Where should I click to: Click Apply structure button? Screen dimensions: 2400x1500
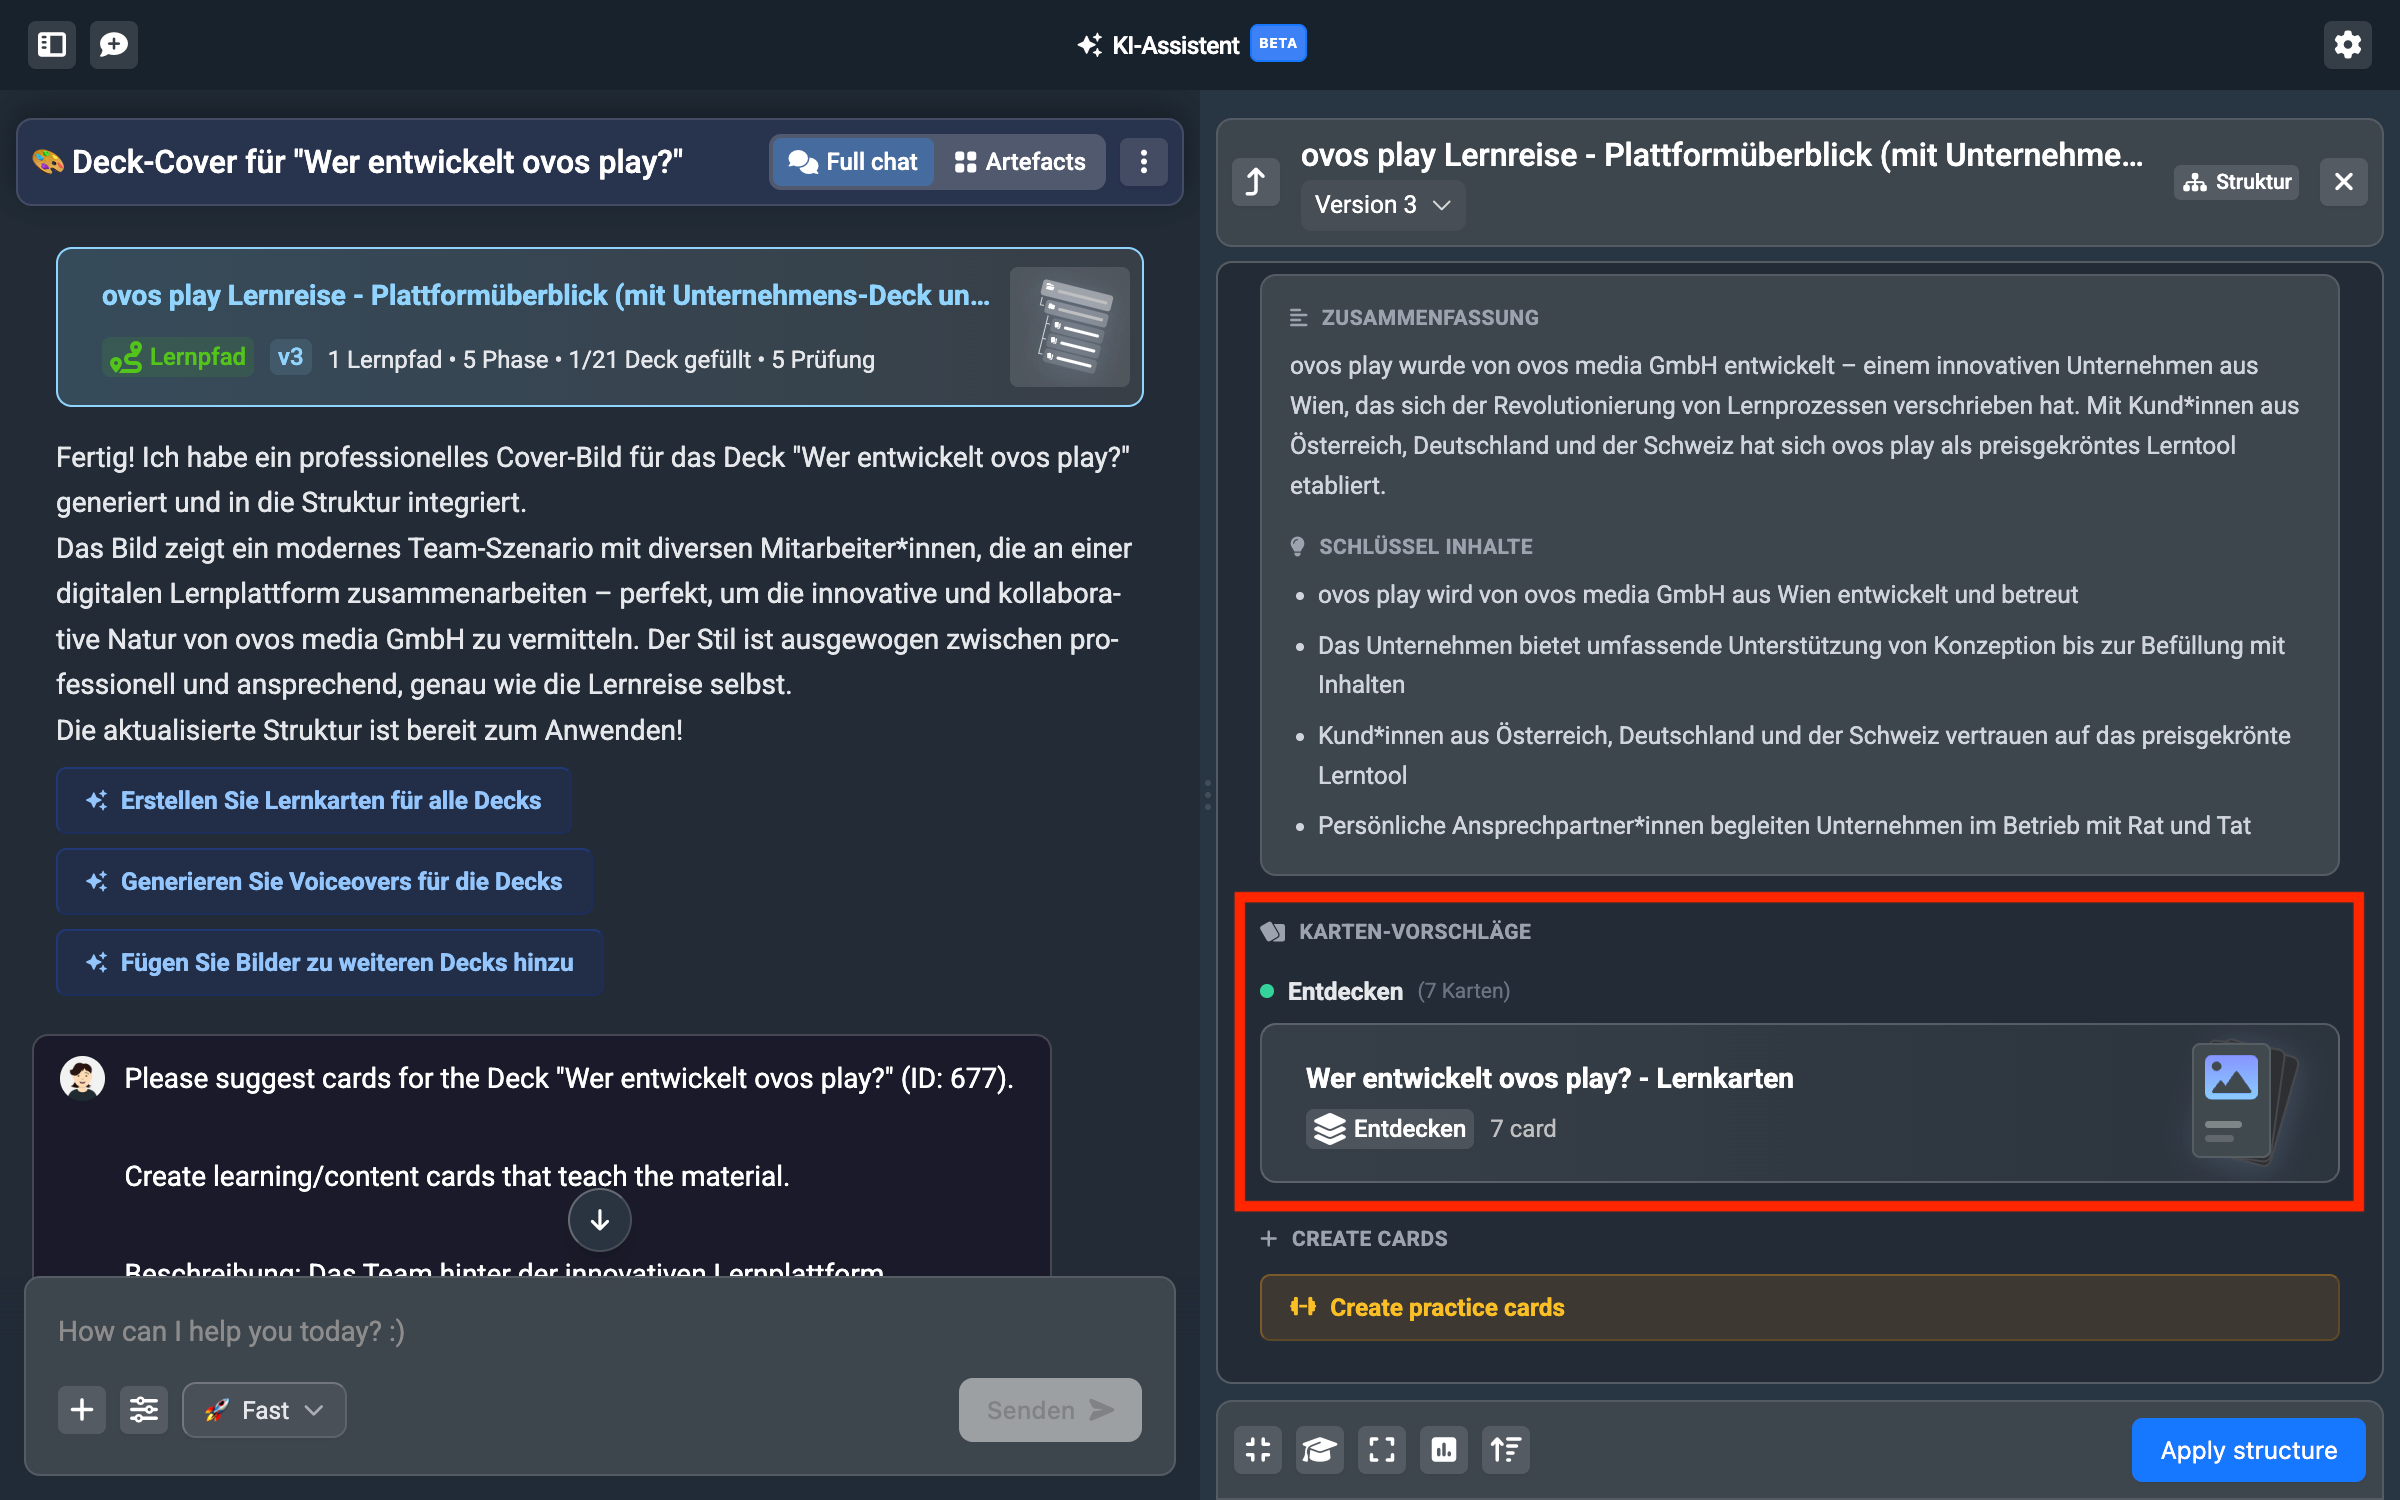2248,1450
